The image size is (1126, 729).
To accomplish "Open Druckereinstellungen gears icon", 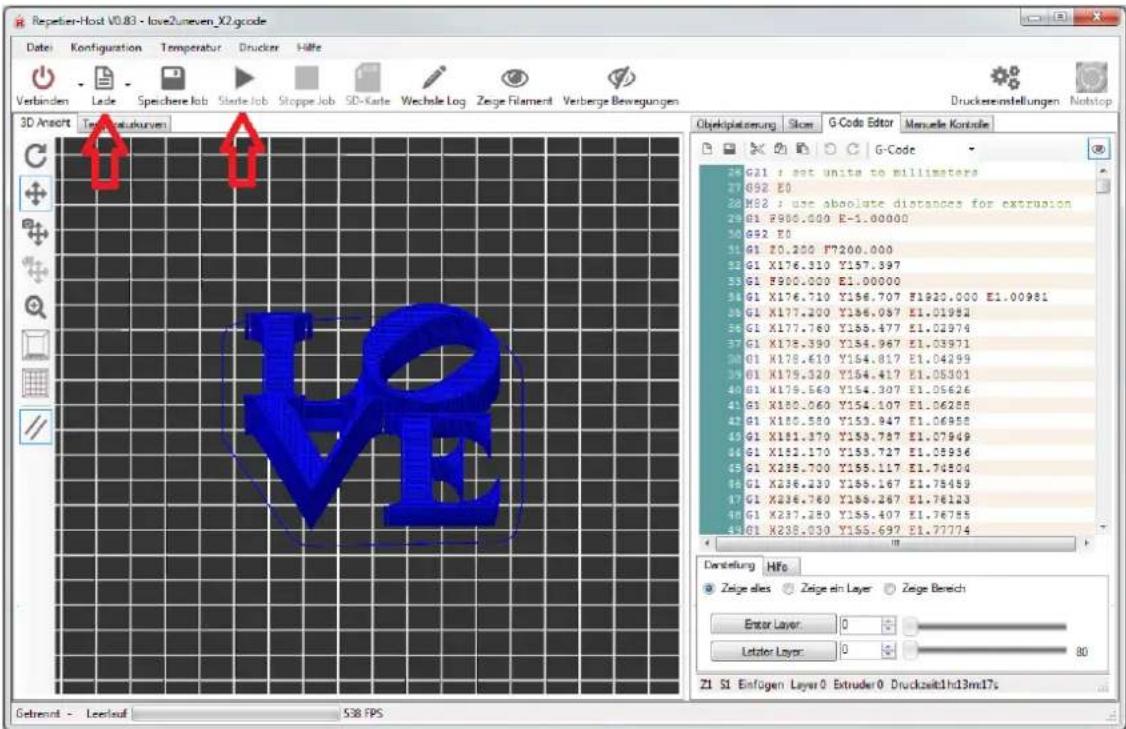I will 1005,77.
